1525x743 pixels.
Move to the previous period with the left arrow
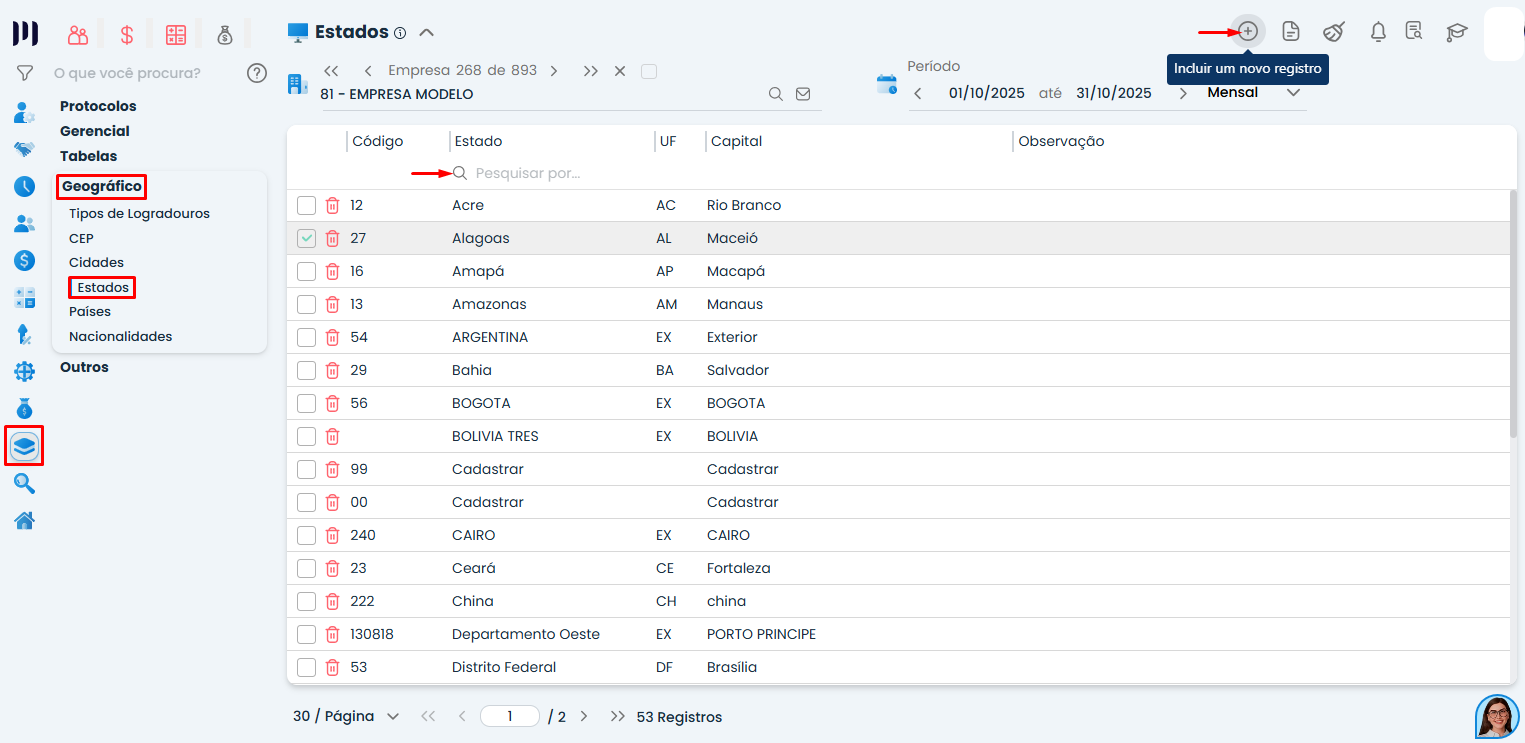[x=918, y=94]
